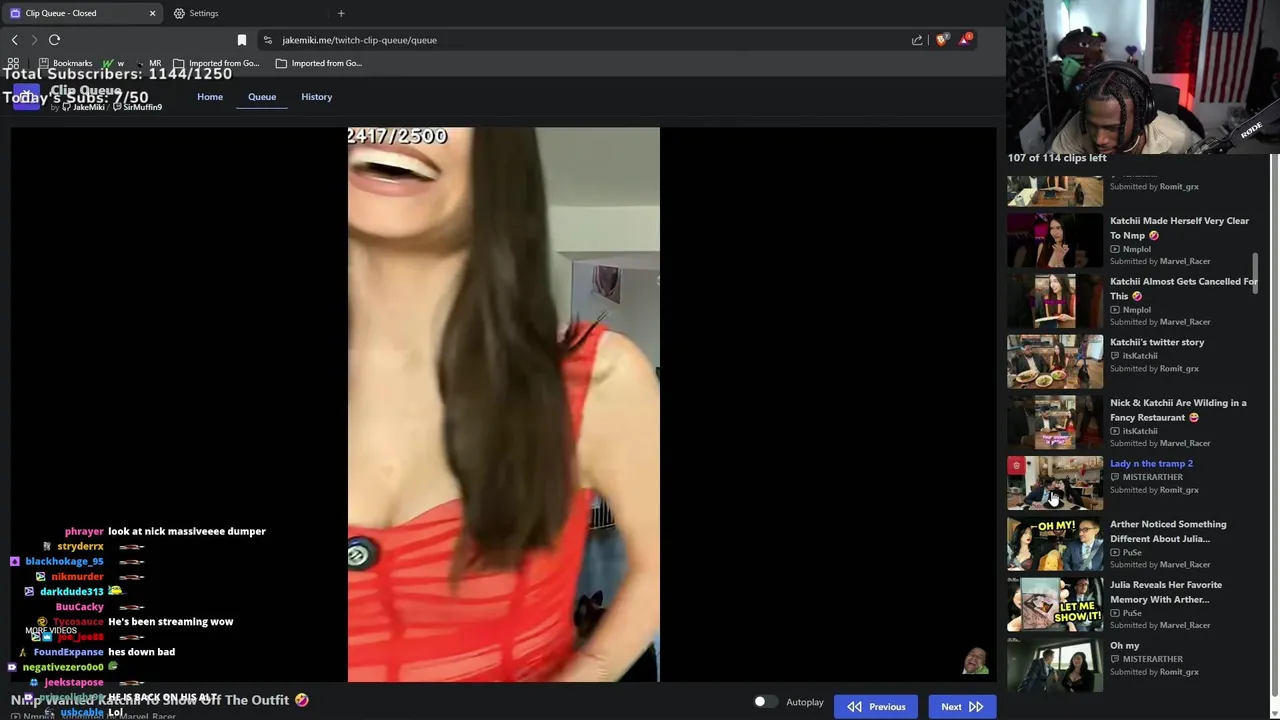Click the Nick & Katchii restaurant clip thumbnail
1280x720 pixels.
coord(1055,422)
